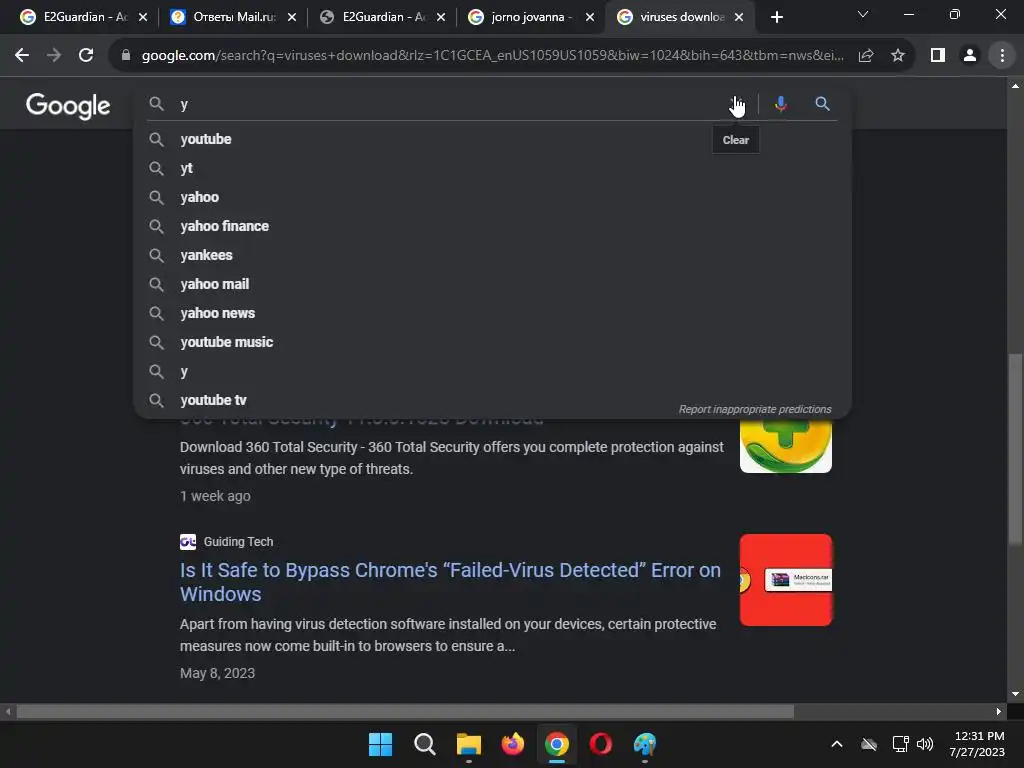1024x768 pixels.
Task: Open Report inappropriate predictions link
Action: click(754, 409)
